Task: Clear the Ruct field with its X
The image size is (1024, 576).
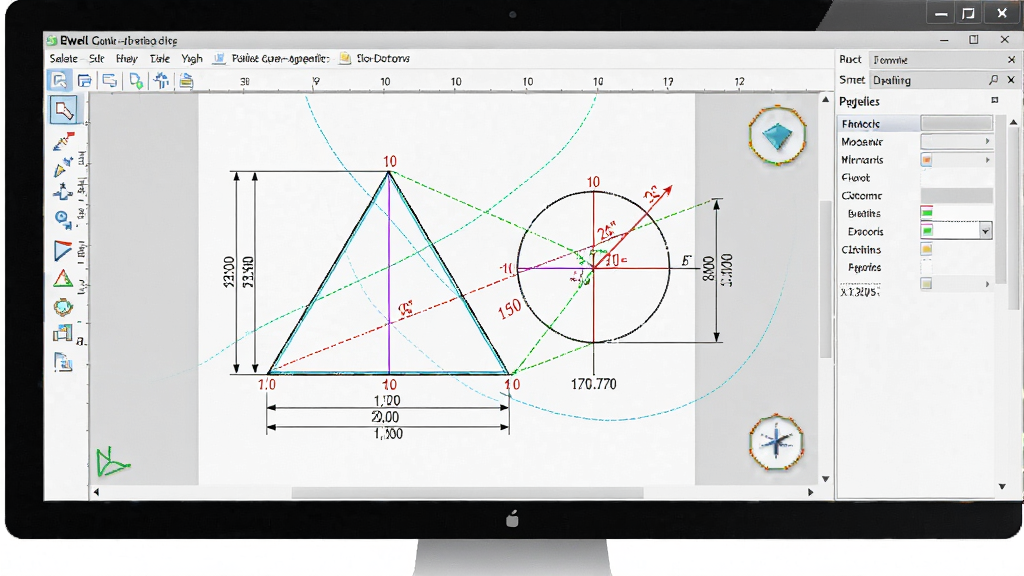Action: (x=1012, y=59)
